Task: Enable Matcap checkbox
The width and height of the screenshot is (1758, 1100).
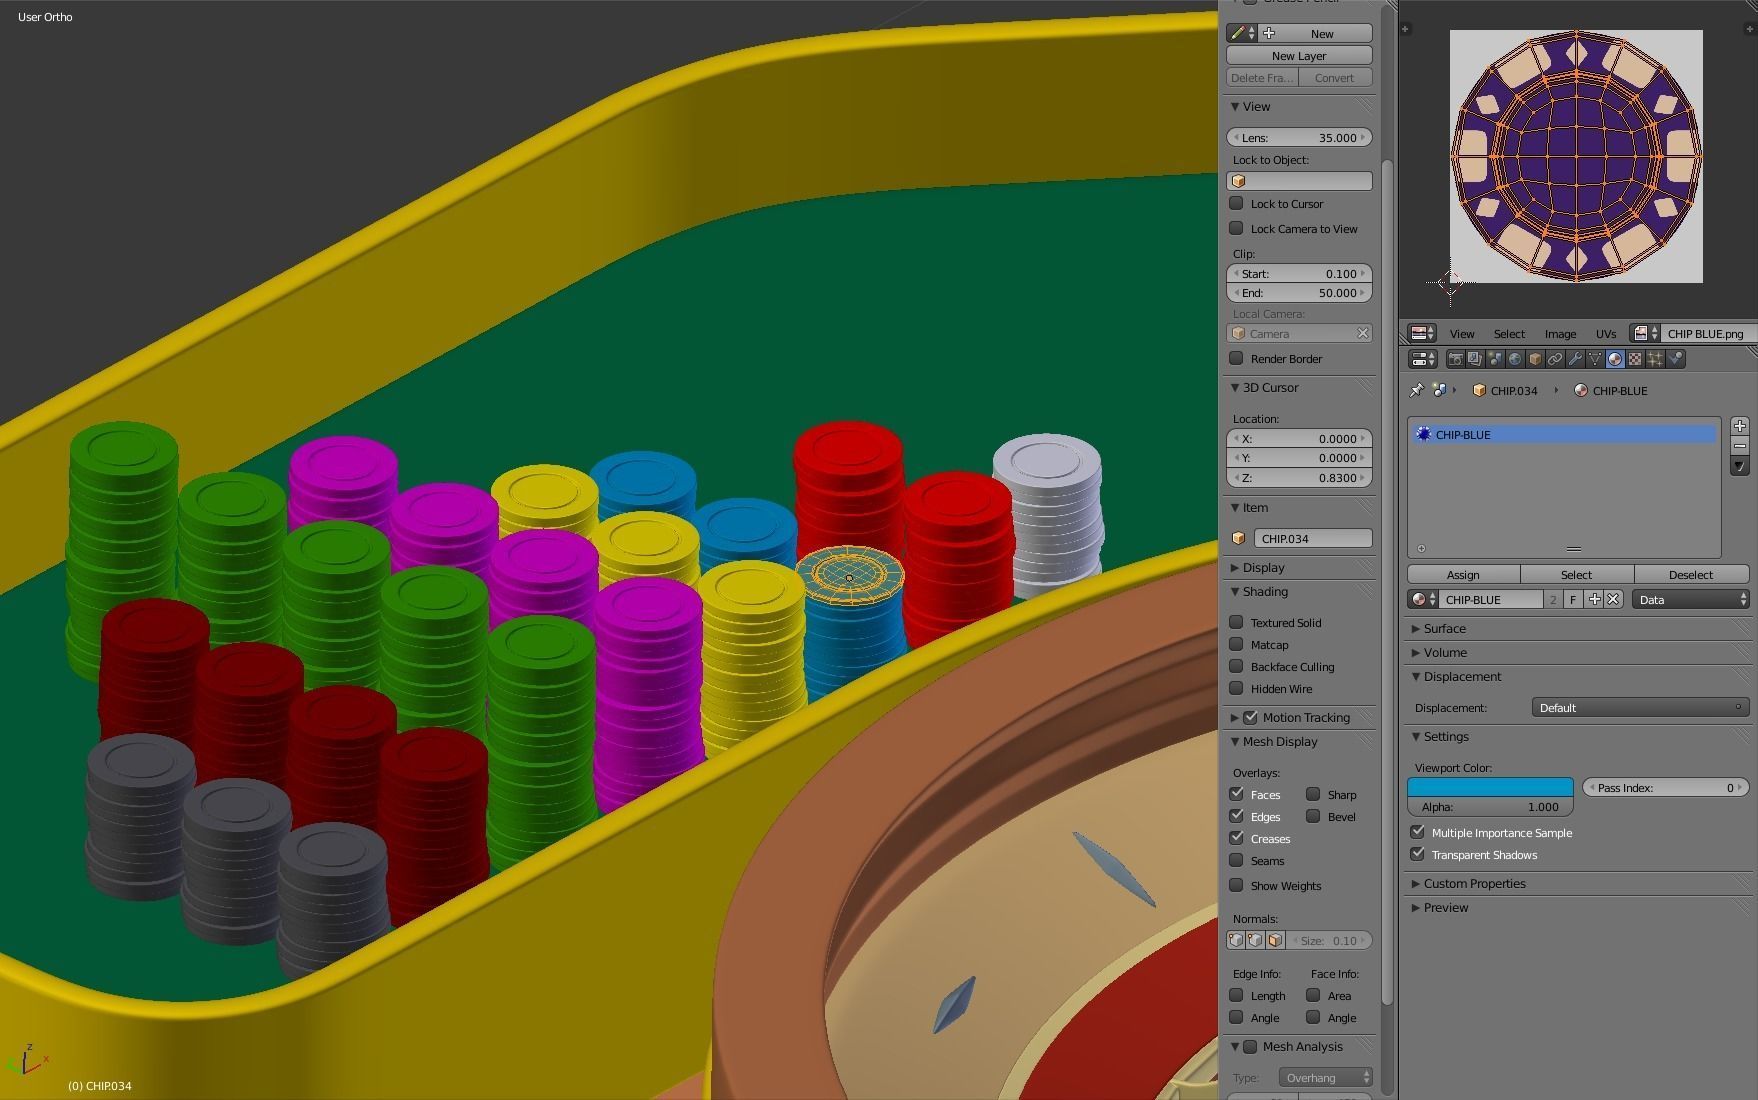Action: [x=1237, y=644]
